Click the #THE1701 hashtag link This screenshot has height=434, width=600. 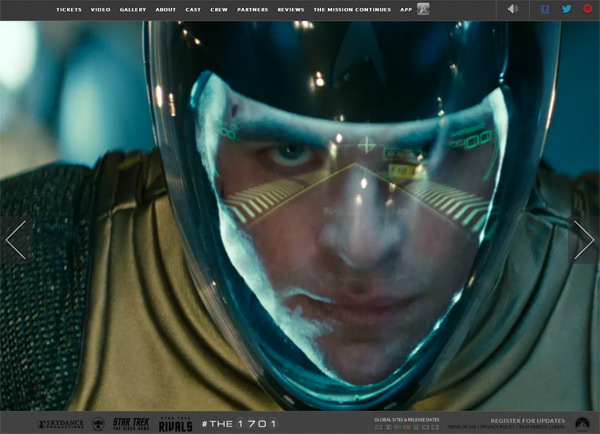point(239,424)
